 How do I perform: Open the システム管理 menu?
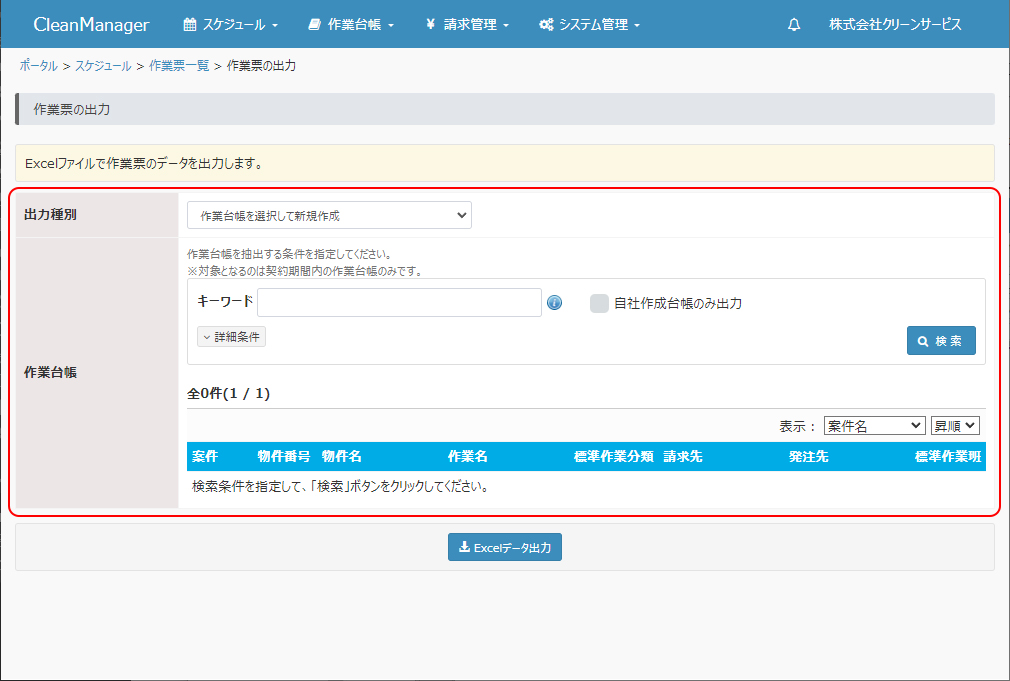tap(589, 25)
